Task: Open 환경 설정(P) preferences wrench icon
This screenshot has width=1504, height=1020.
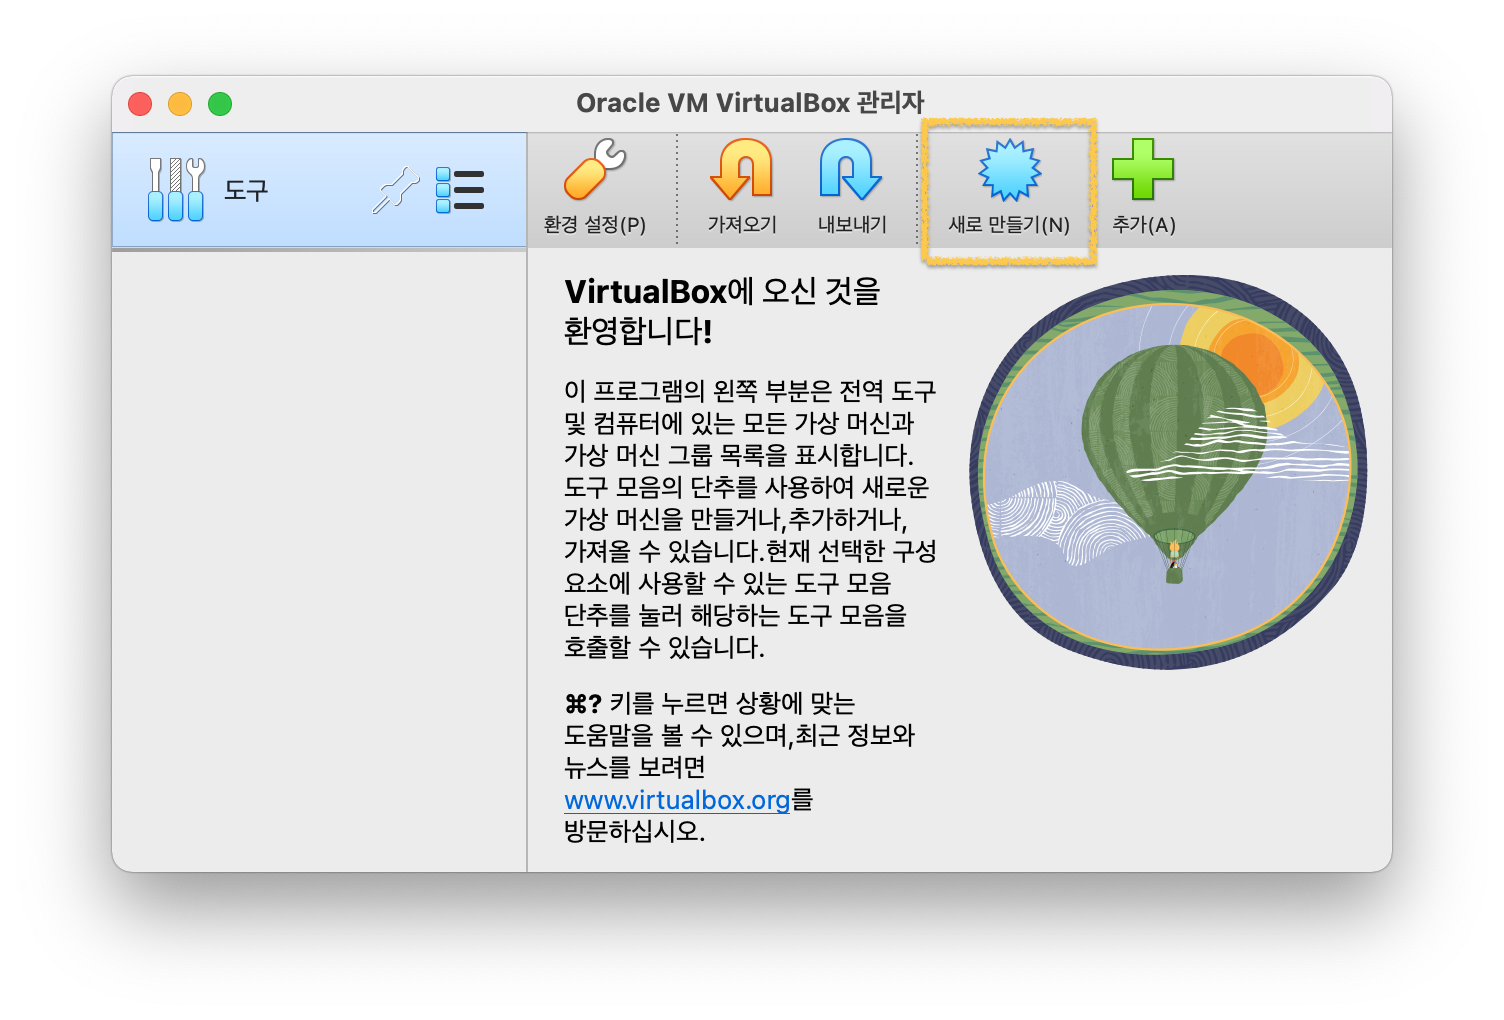Action: (595, 169)
